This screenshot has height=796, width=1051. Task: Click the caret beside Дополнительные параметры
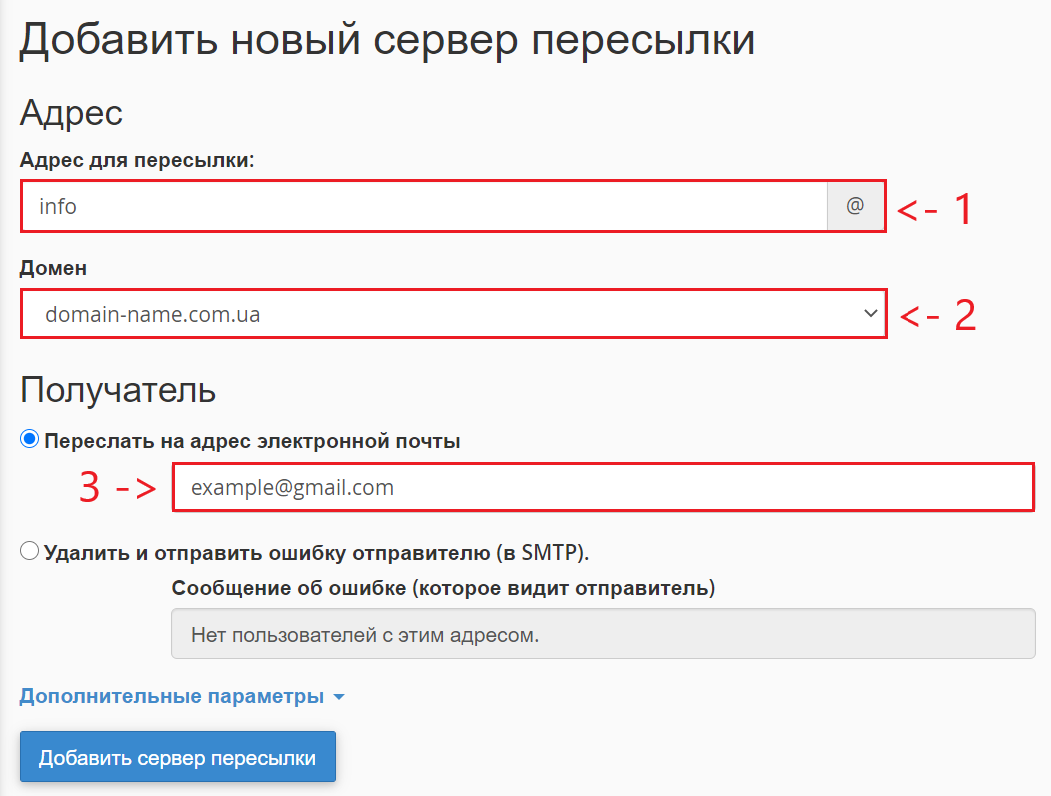pos(338,697)
